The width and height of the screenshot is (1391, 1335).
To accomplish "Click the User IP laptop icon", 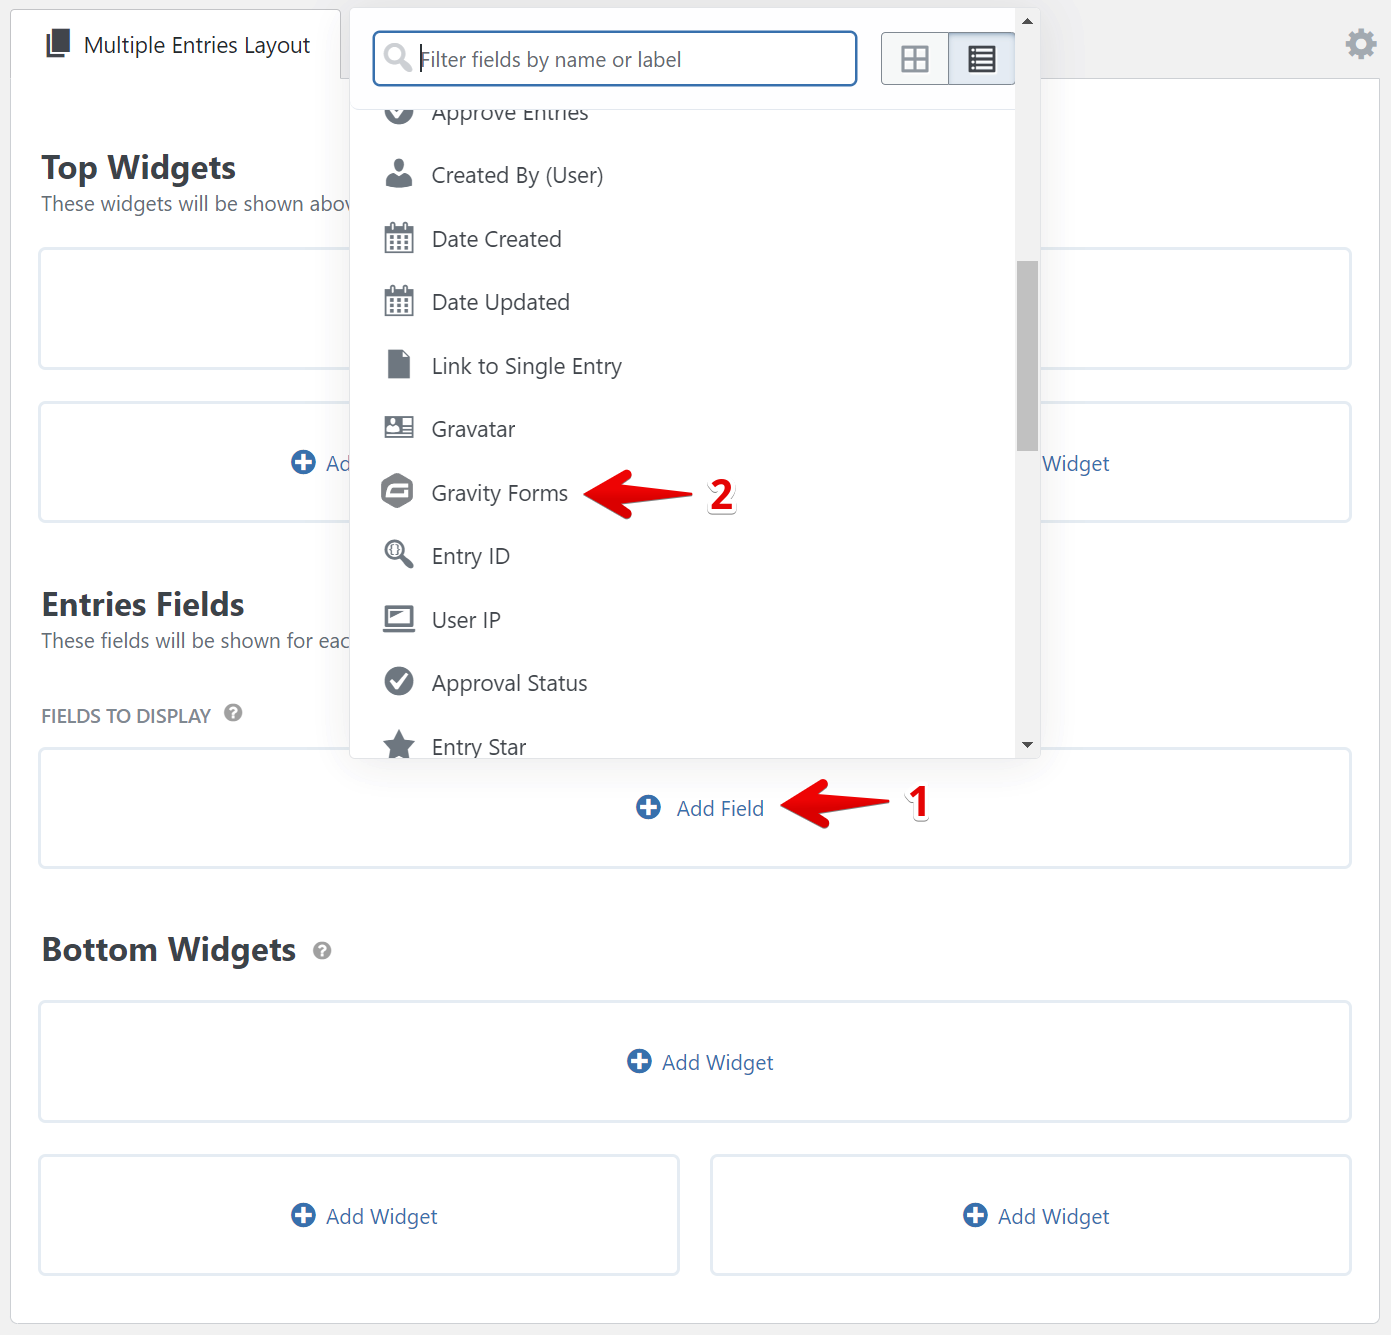I will click(x=399, y=619).
